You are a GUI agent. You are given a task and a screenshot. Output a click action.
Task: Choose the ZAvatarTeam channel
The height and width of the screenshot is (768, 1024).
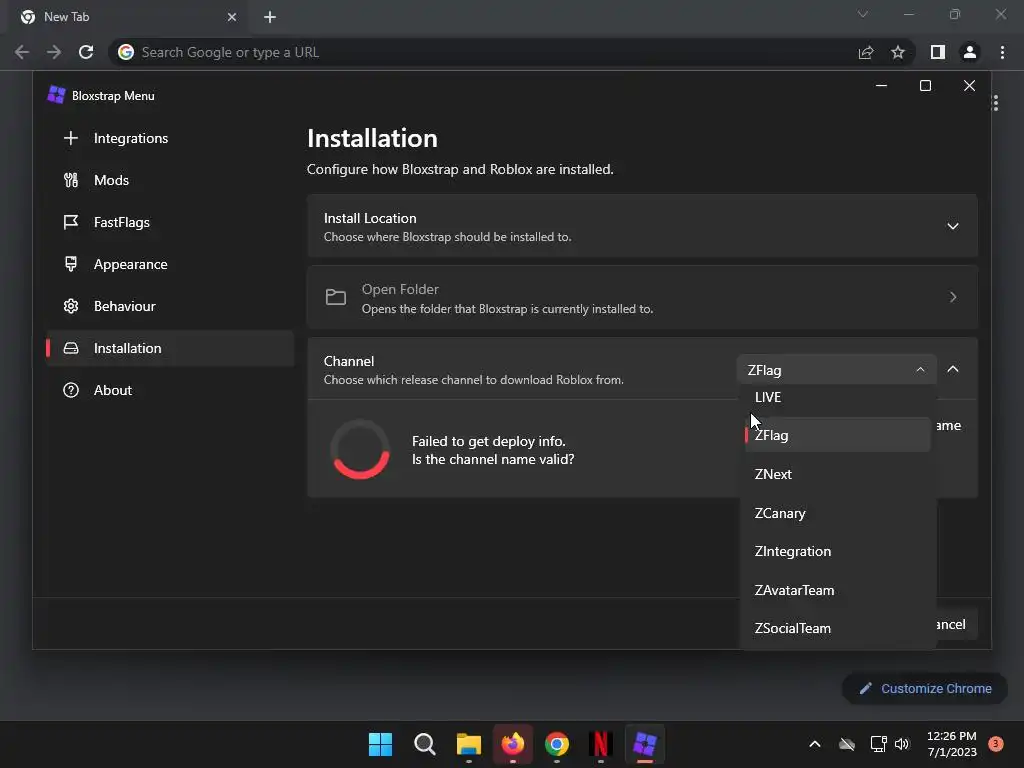pos(837,590)
